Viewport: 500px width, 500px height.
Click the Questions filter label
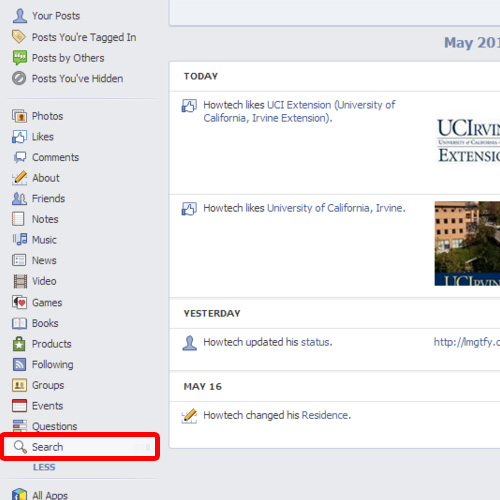55,427
